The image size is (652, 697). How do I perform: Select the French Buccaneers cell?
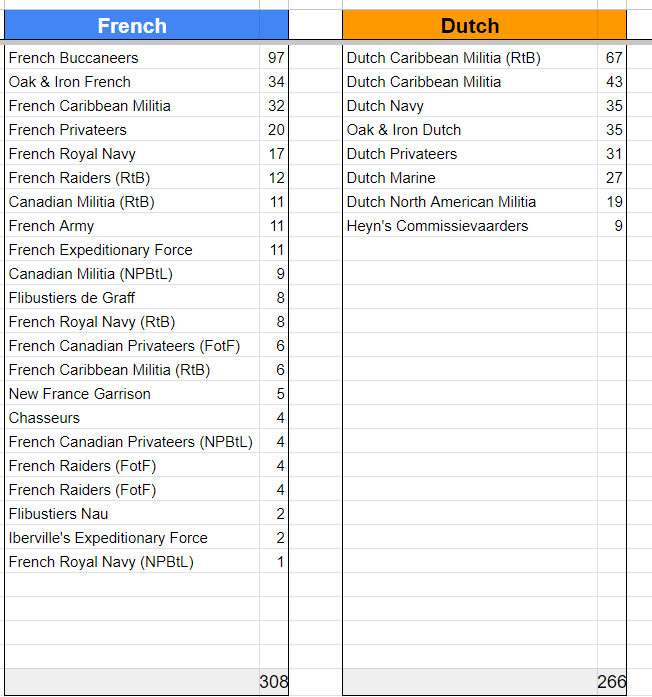[x=74, y=58]
